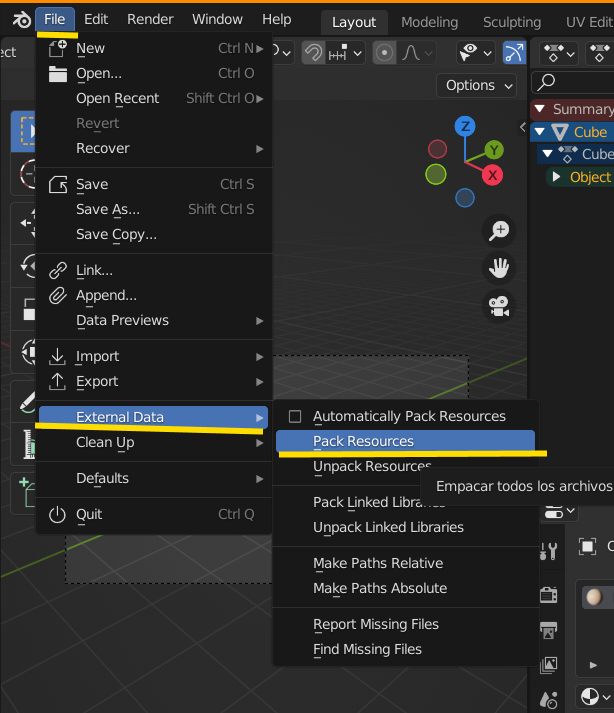The height and width of the screenshot is (713, 614).
Task: Click the material sphere preview thumbnail
Action: point(594,597)
